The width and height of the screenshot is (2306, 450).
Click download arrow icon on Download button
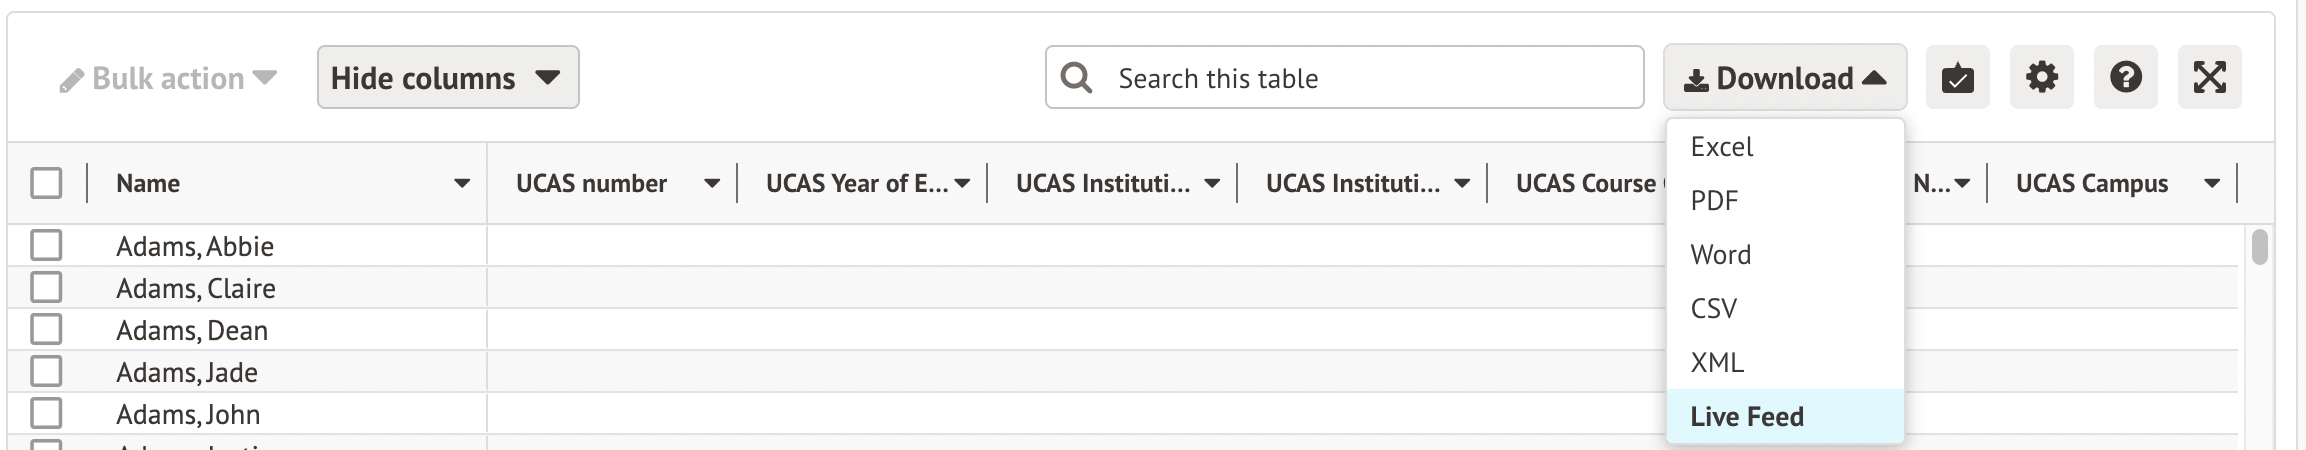1695,80
